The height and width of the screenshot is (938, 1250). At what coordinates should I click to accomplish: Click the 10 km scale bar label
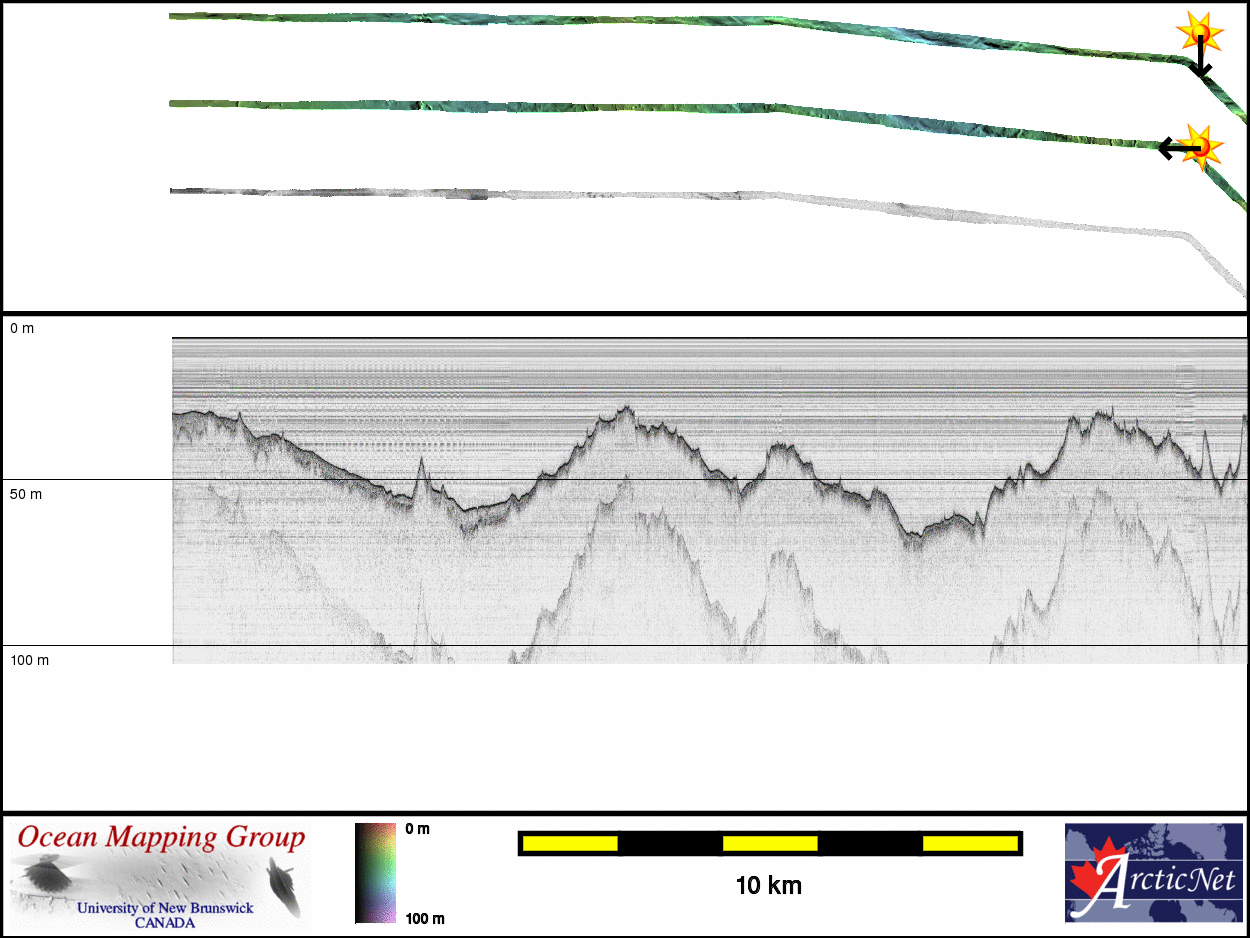[x=768, y=885]
